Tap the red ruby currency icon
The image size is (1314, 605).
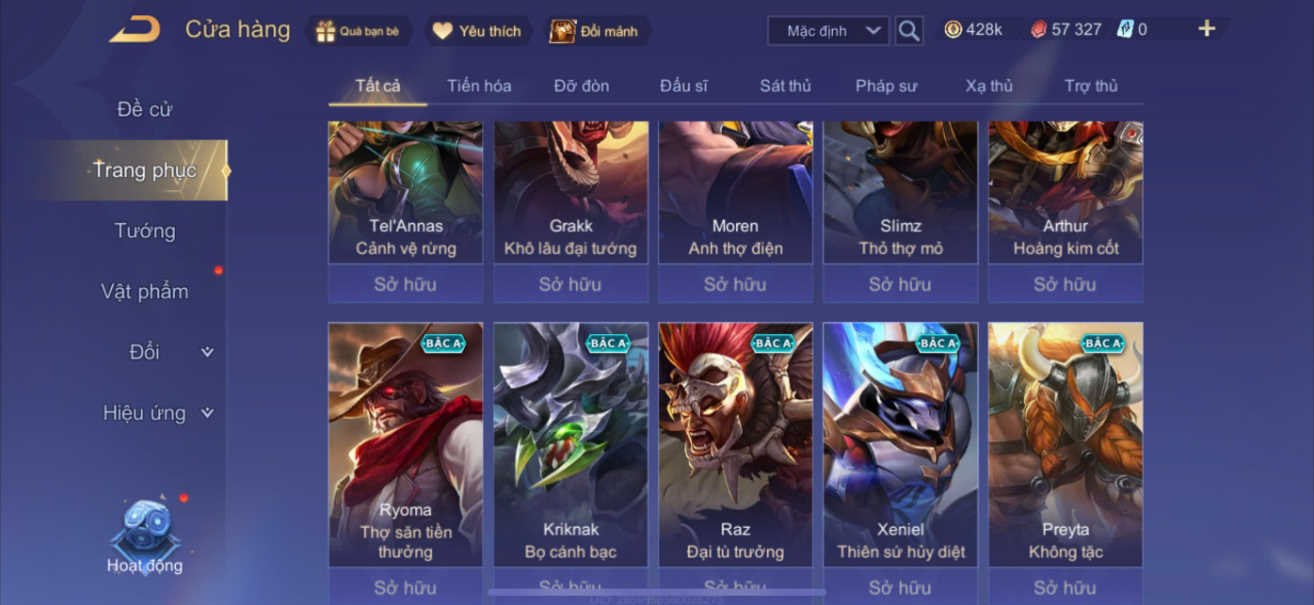point(1039,30)
